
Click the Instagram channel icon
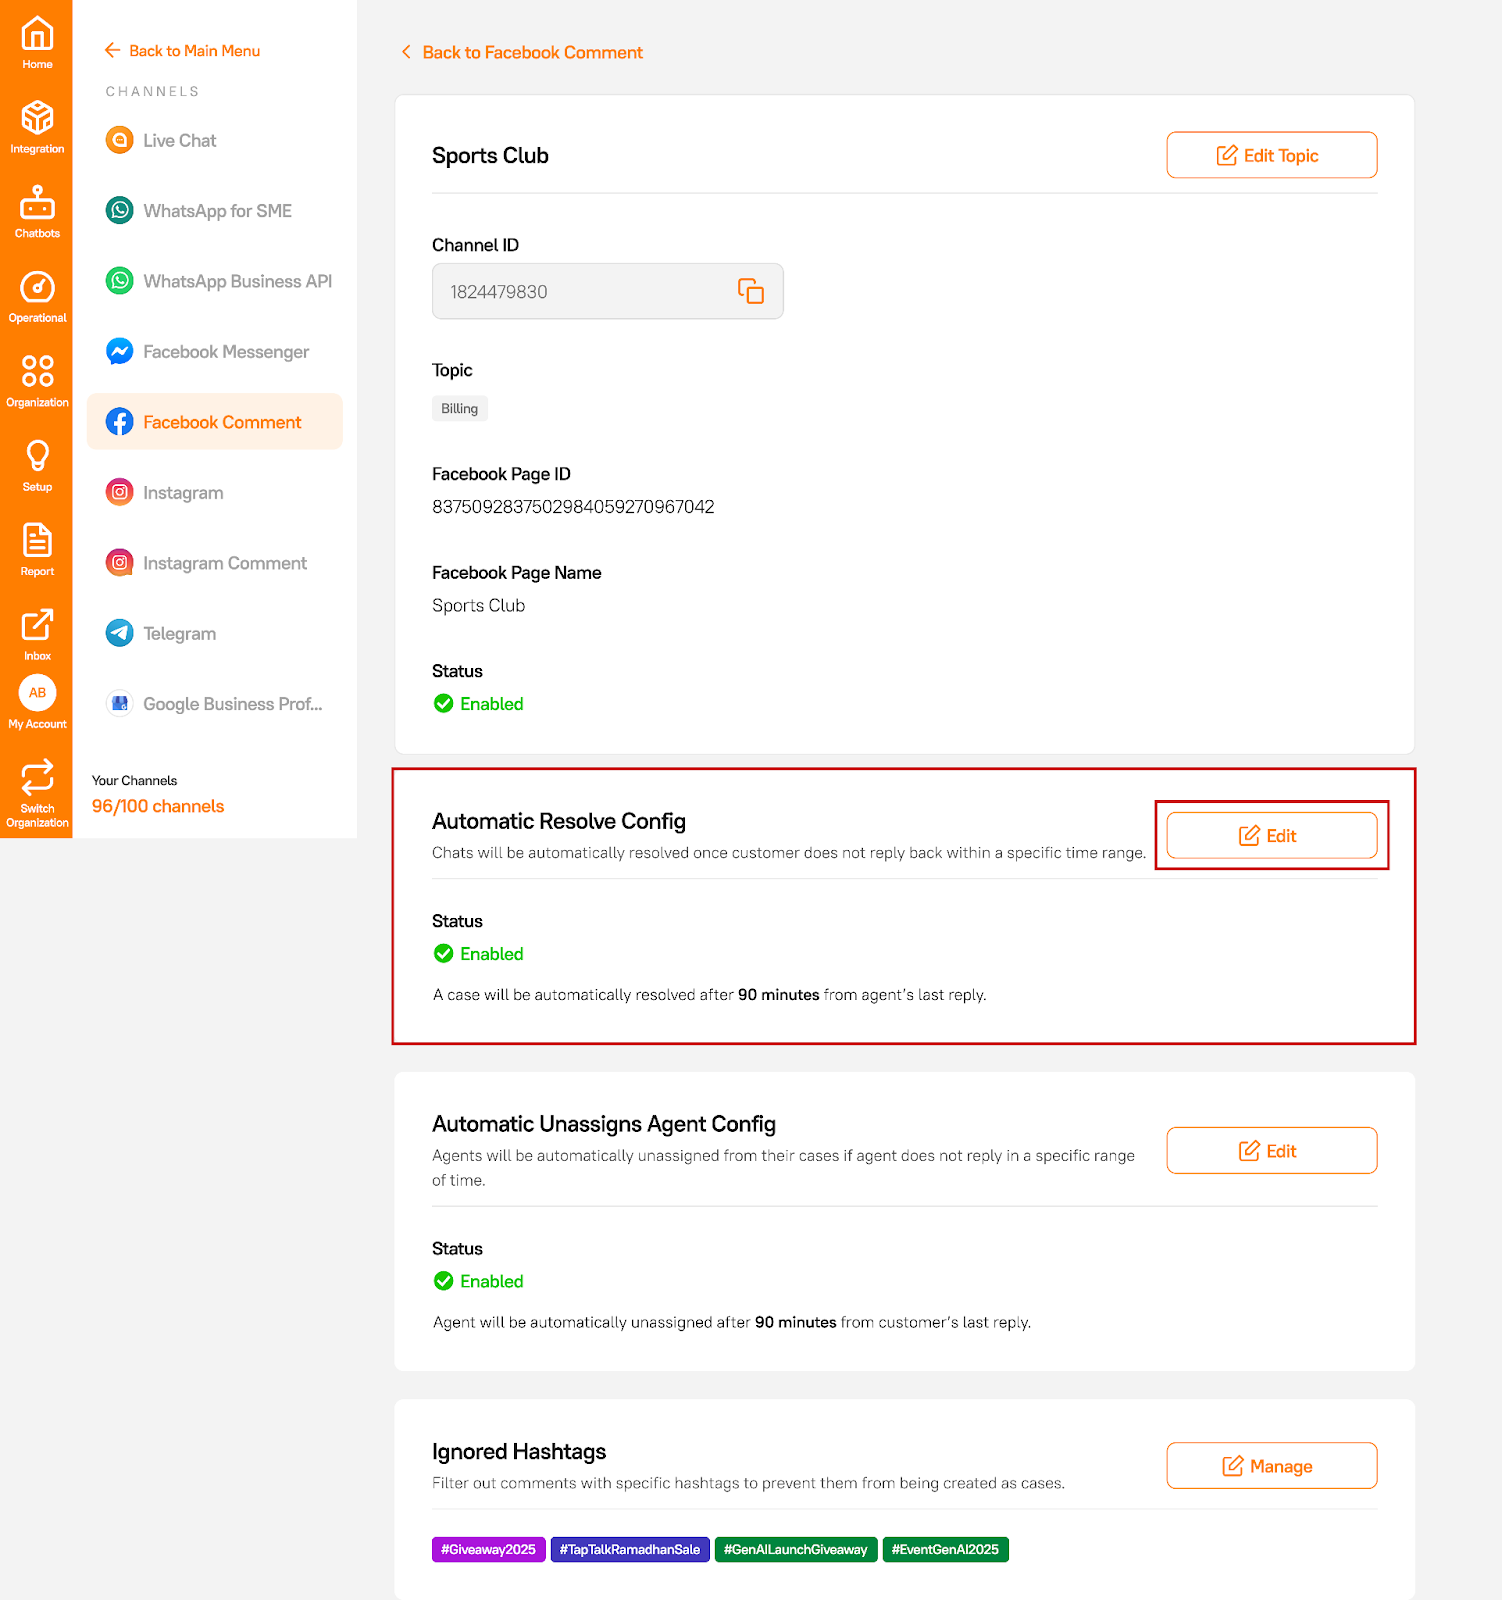point(120,492)
